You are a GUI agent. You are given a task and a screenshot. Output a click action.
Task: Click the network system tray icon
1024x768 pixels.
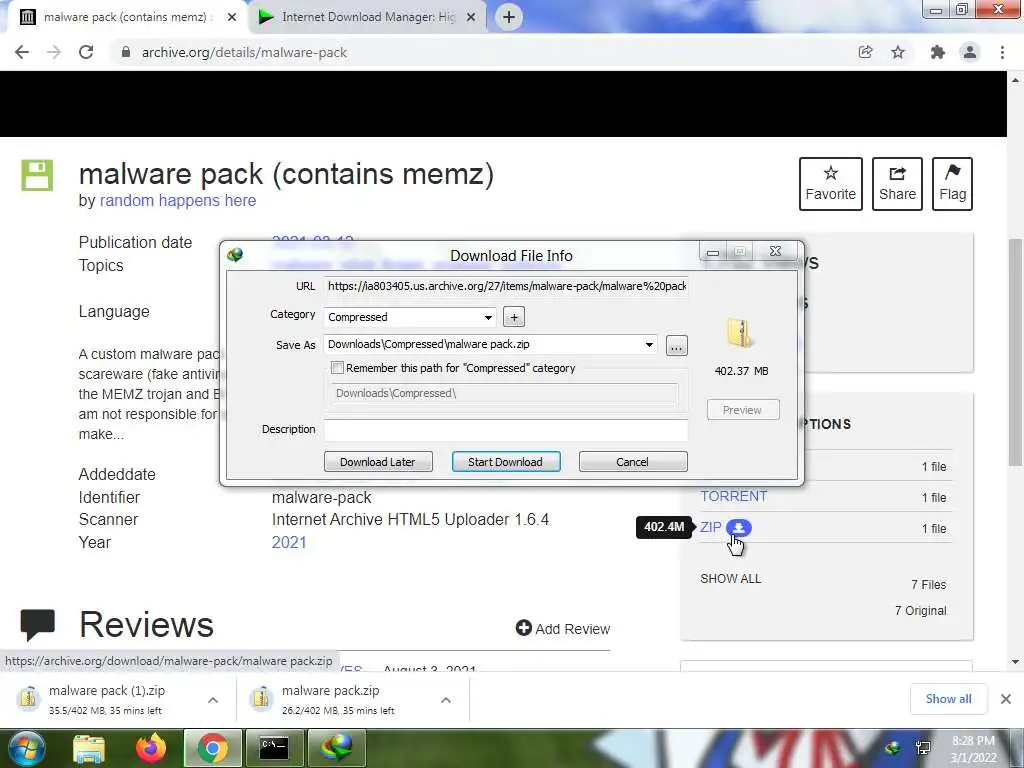pyautogui.click(x=923, y=748)
